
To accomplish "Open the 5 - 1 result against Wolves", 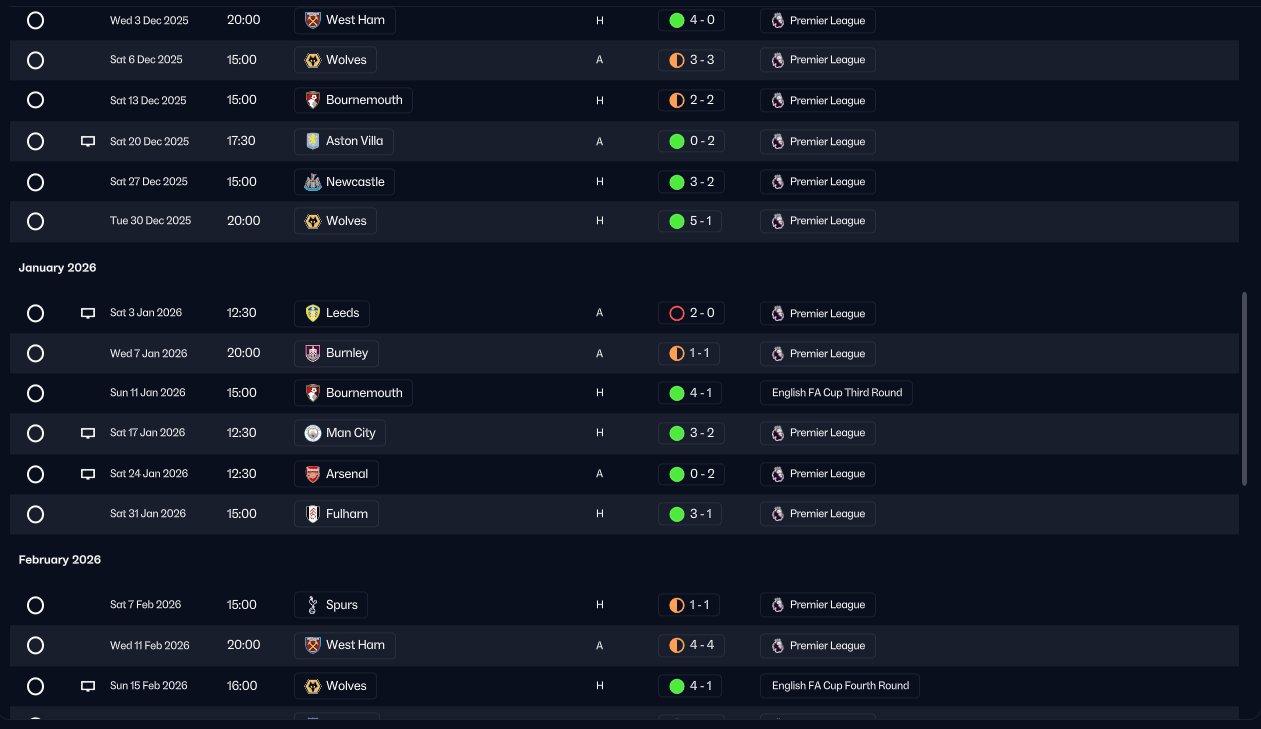I will (x=690, y=221).
